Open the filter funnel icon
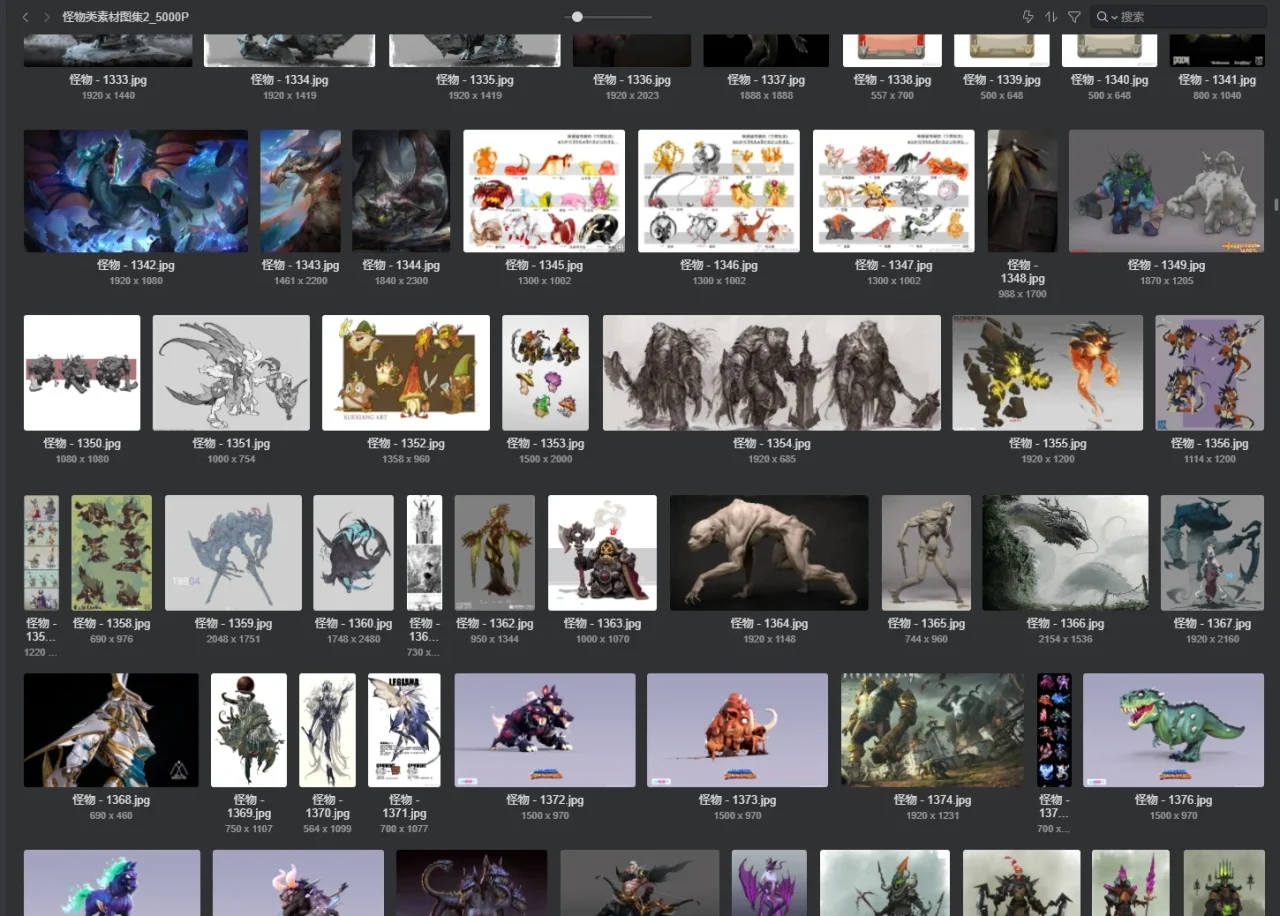1280x916 pixels. [1074, 17]
